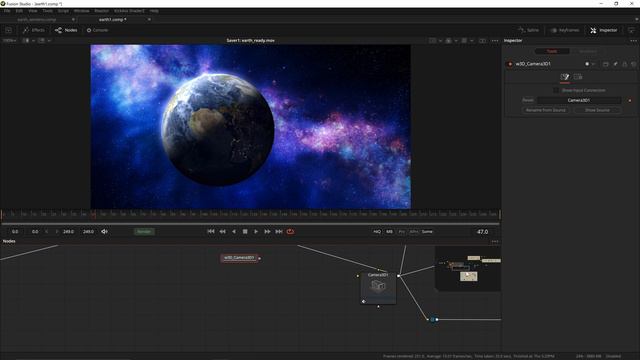The height and width of the screenshot is (360, 640).
Task: Play the composition in reverse
Action: coord(234,231)
